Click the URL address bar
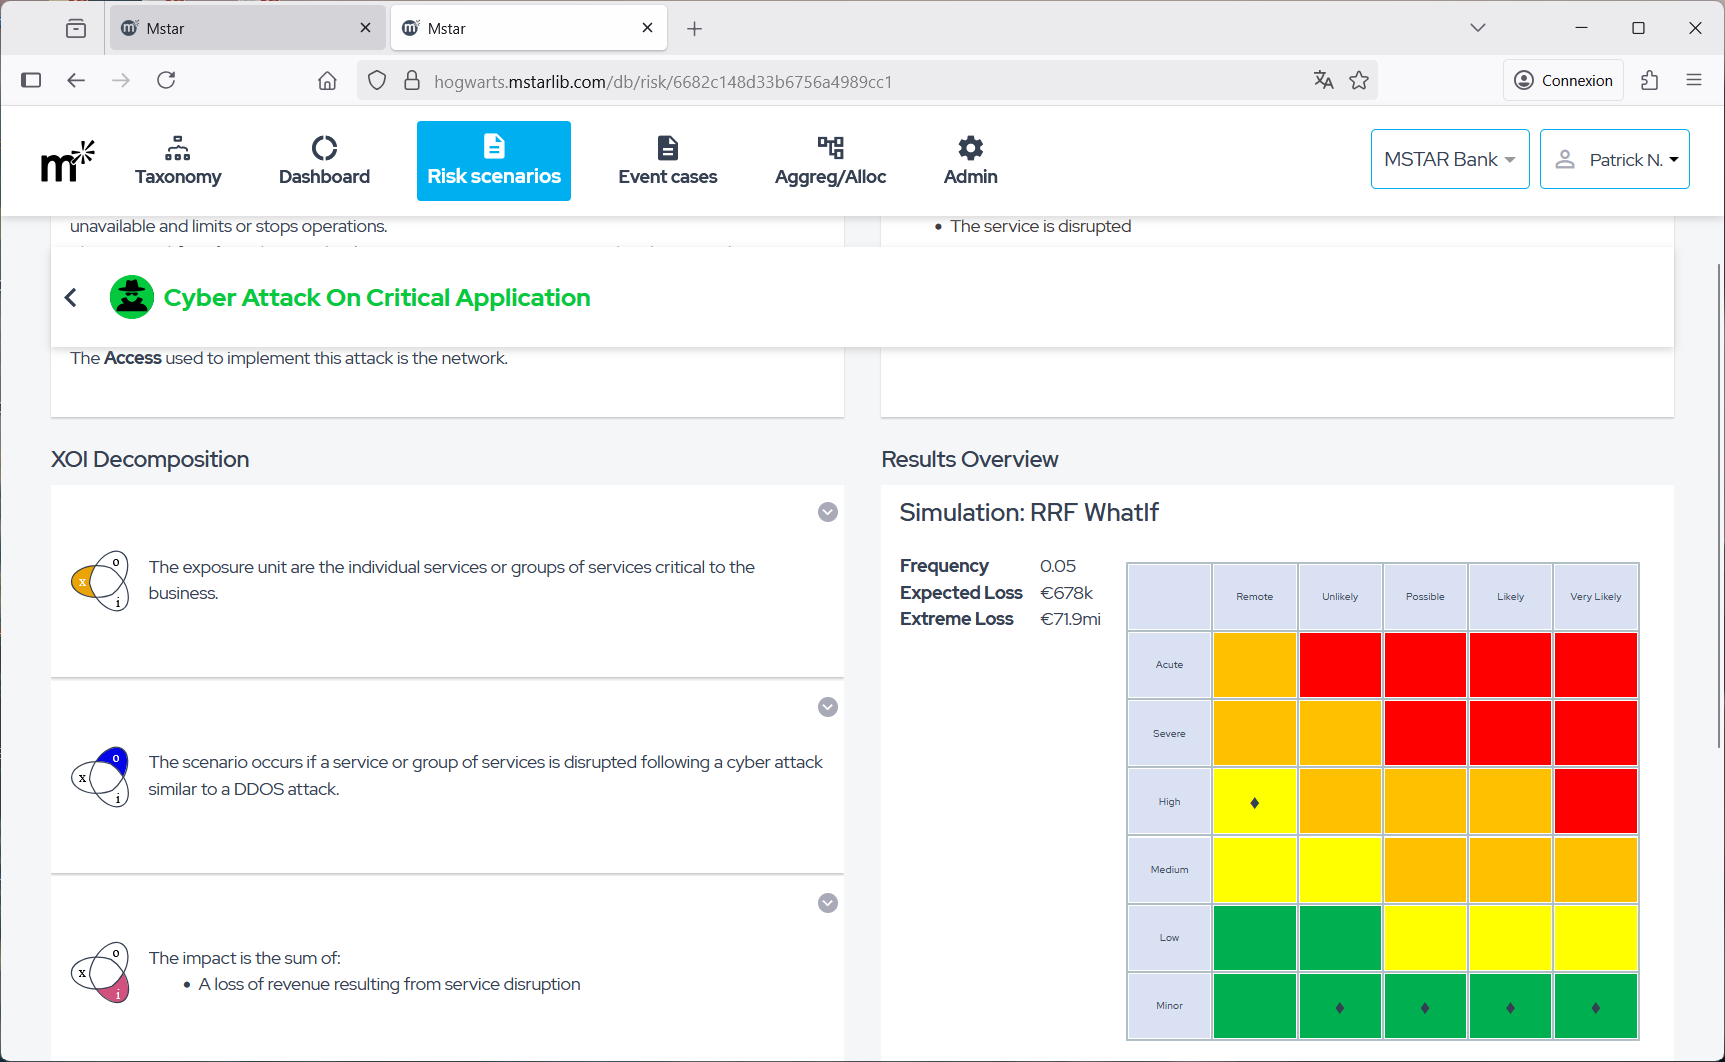This screenshot has width=1725, height=1062. click(x=866, y=81)
